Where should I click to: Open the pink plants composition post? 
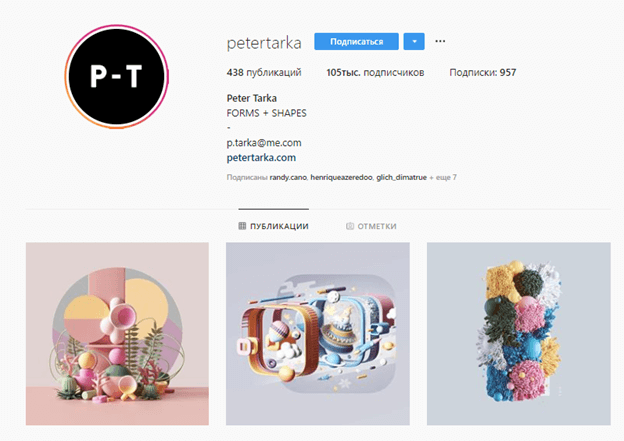tap(117, 334)
